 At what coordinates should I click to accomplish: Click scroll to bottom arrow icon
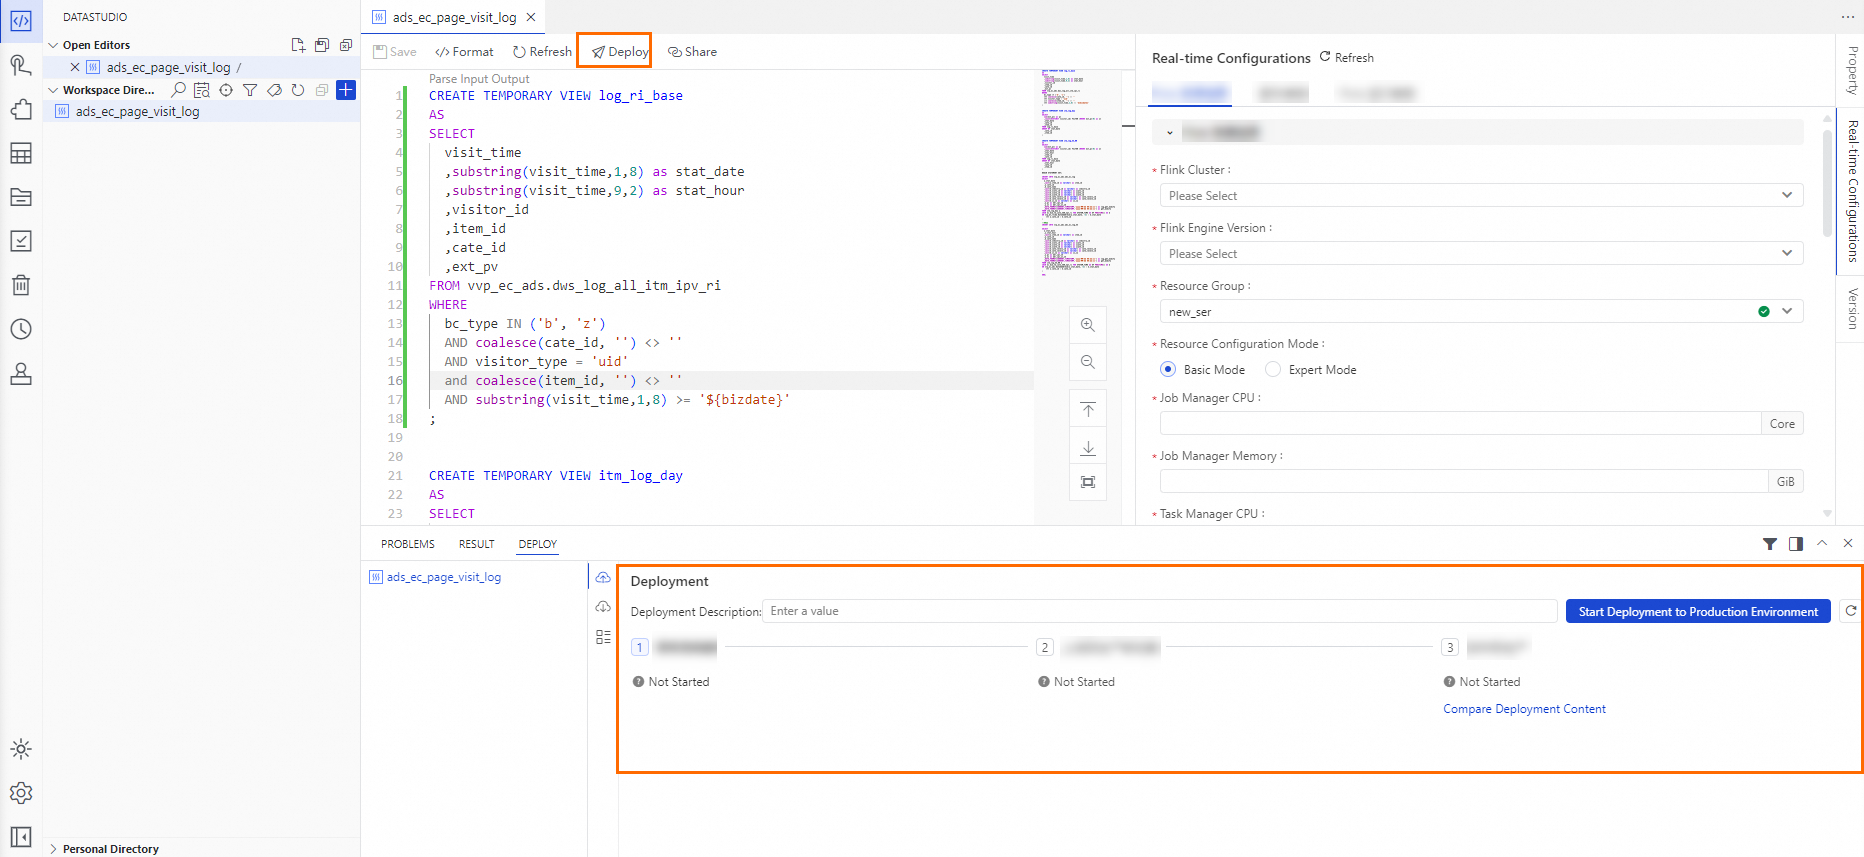[x=1088, y=447]
